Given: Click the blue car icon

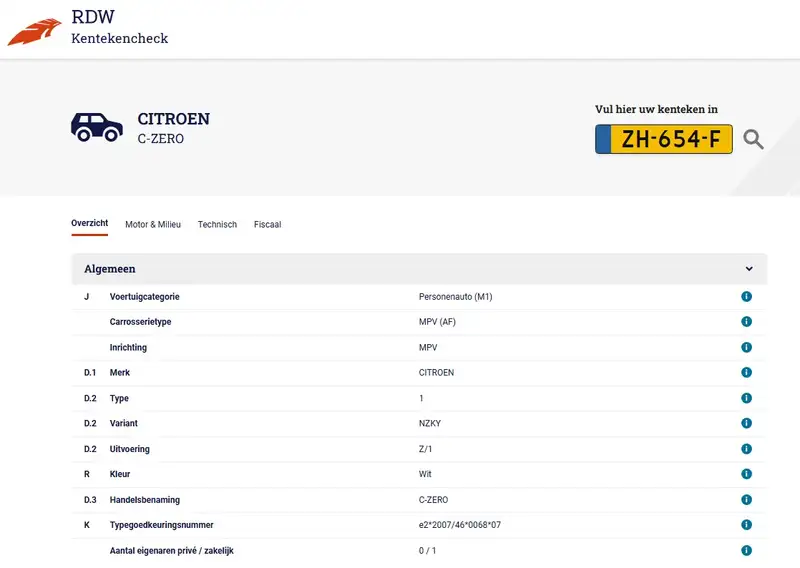Looking at the screenshot, I should (97, 127).
